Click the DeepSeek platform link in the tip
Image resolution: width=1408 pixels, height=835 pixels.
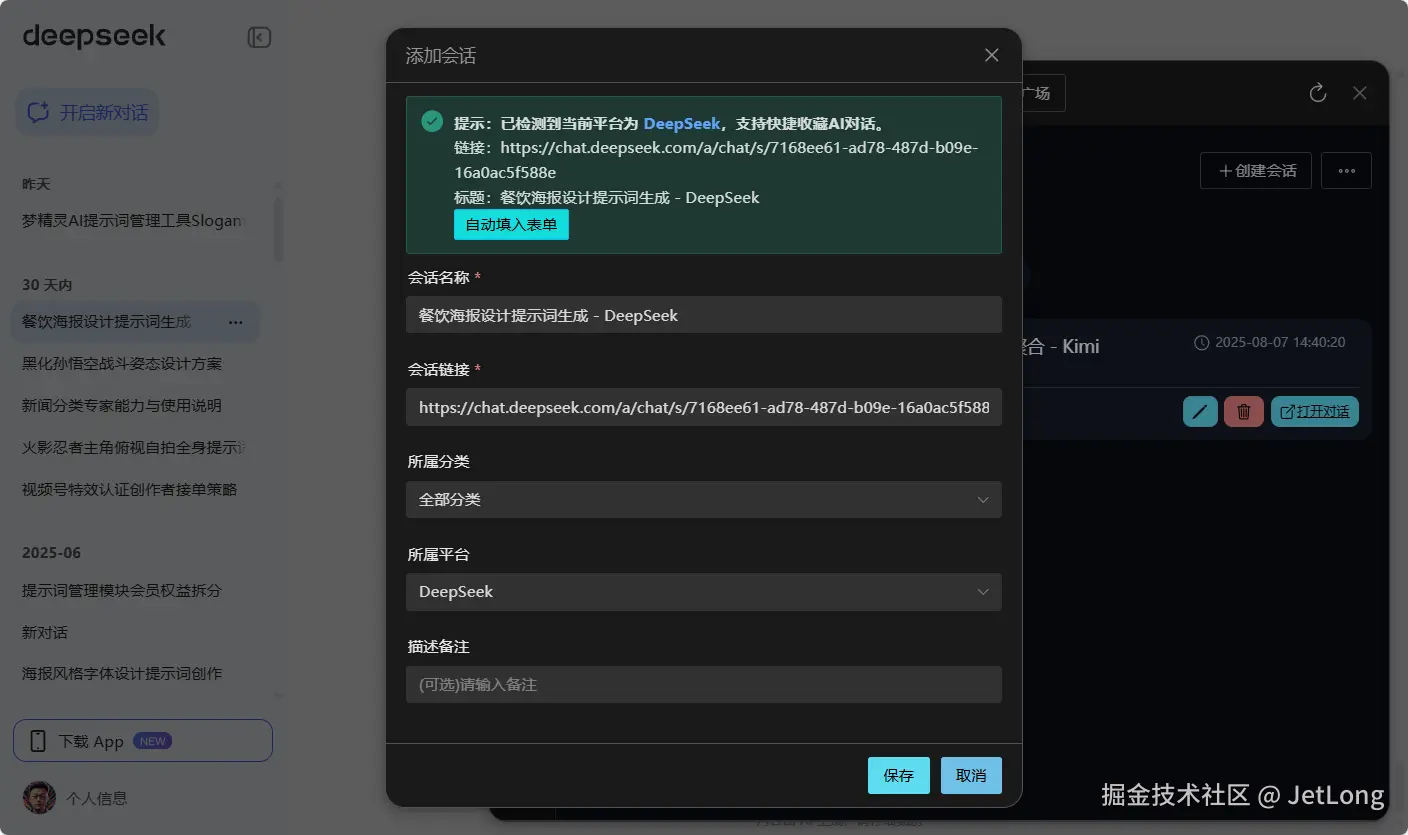tap(682, 123)
